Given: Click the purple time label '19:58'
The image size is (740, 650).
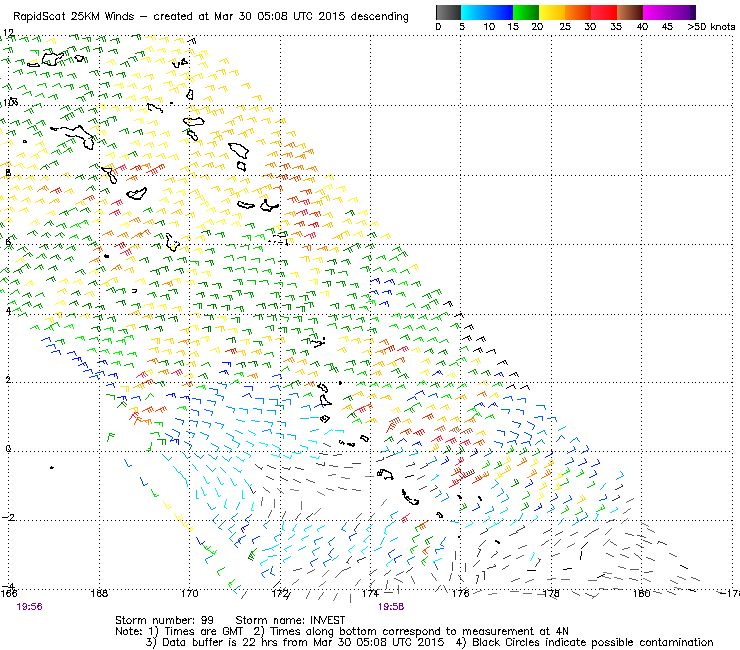Looking at the screenshot, I should pyautogui.click(x=391, y=607).
